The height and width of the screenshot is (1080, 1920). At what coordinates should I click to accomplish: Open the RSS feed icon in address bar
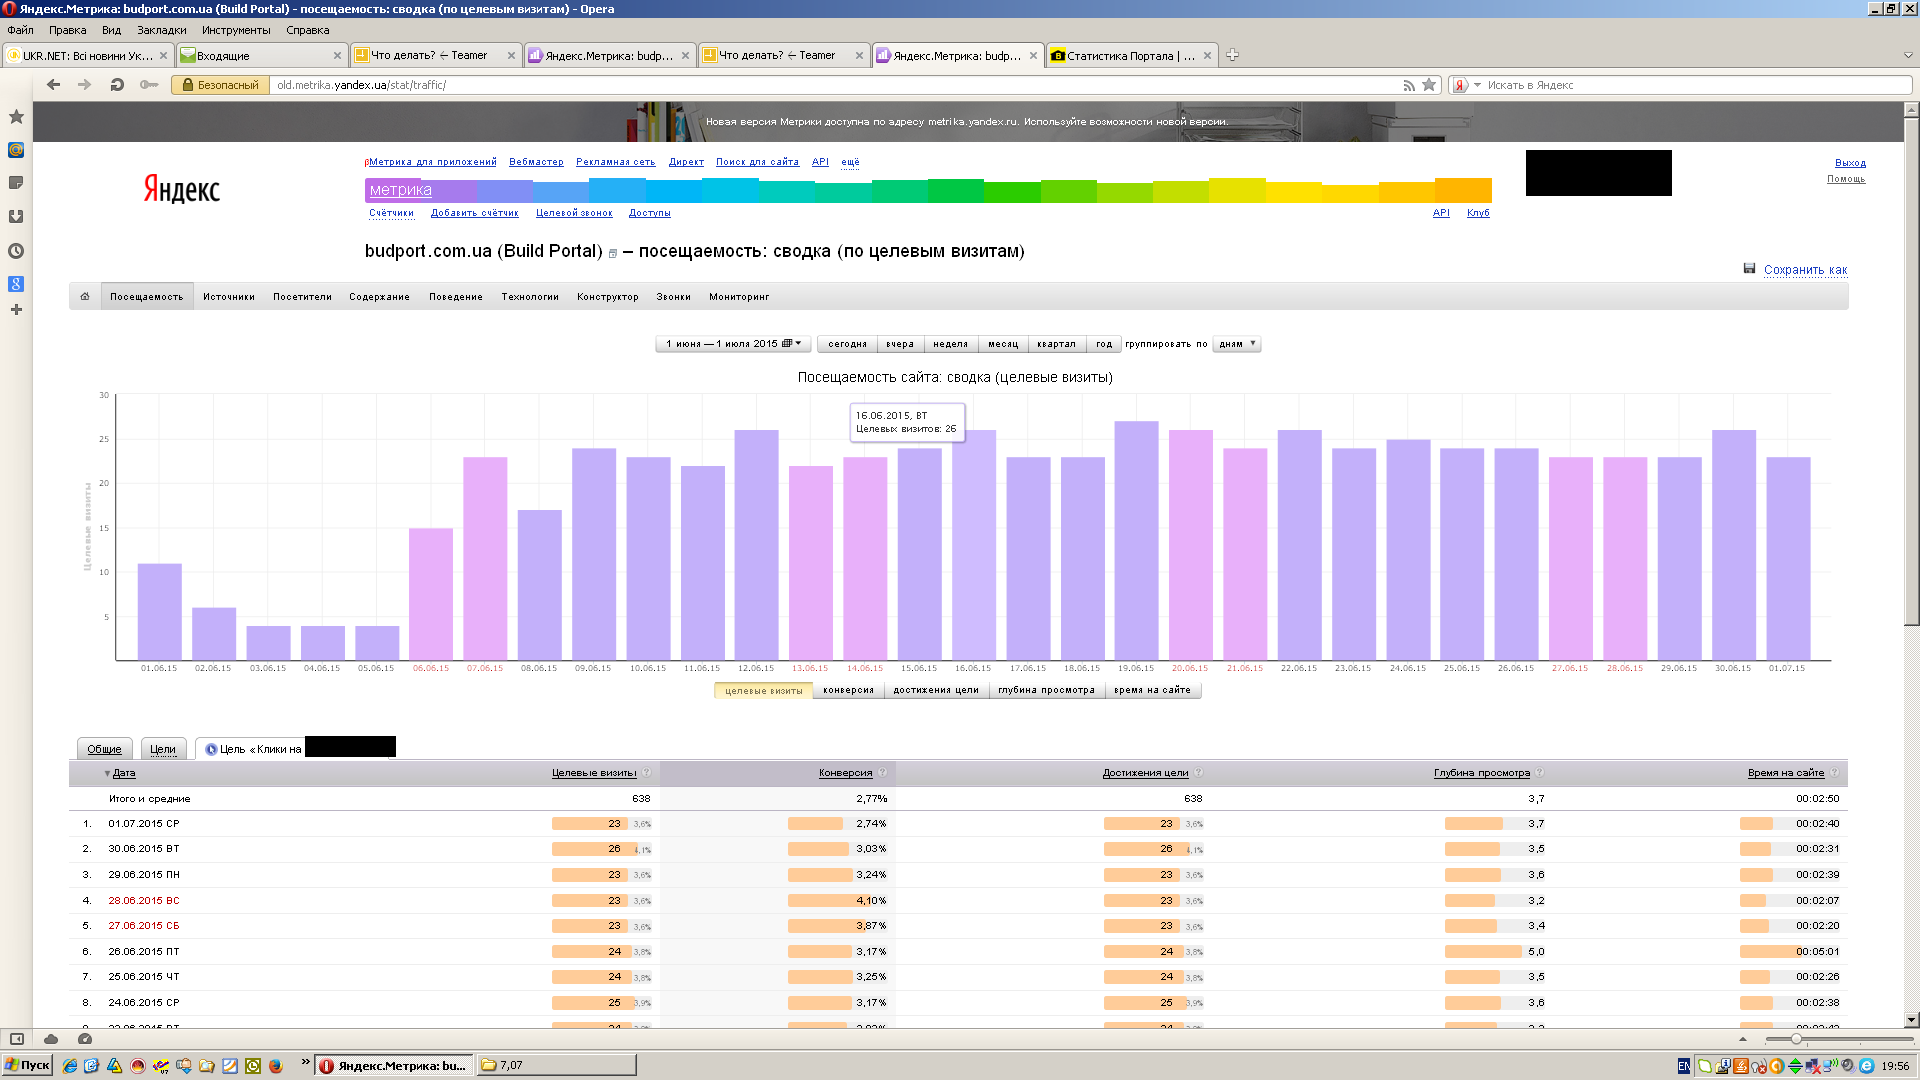click(1409, 85)
